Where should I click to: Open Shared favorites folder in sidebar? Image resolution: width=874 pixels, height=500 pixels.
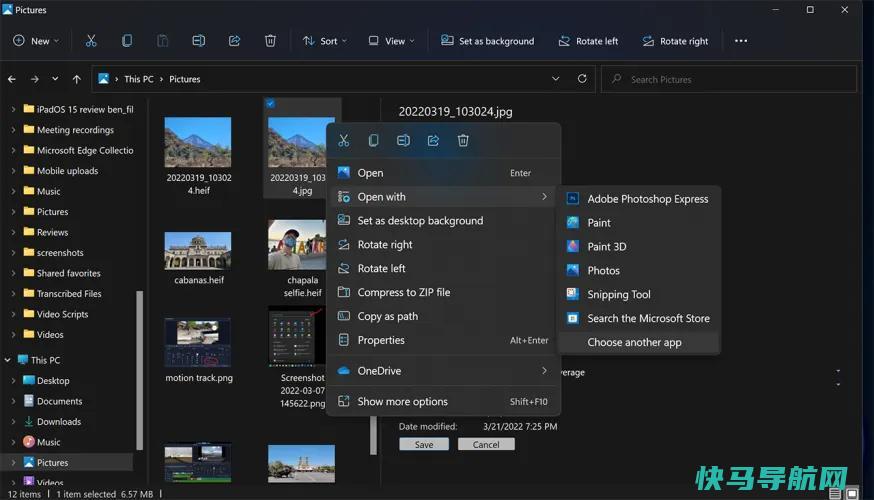click(69, 273)
